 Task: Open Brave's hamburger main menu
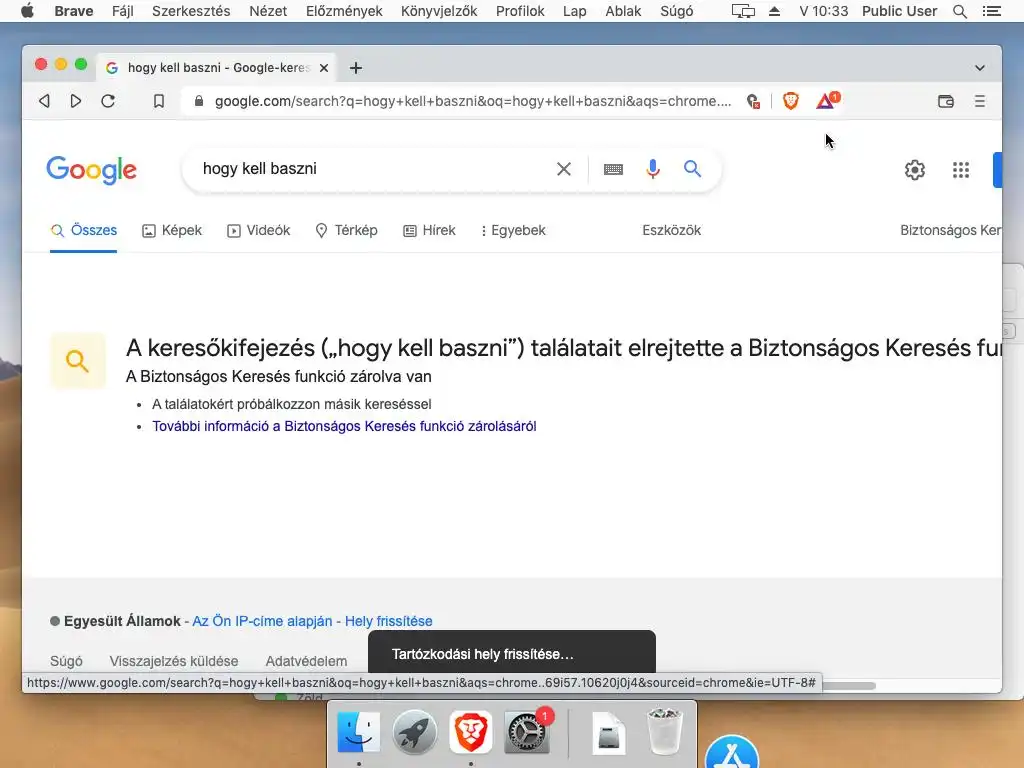point(980,101)
